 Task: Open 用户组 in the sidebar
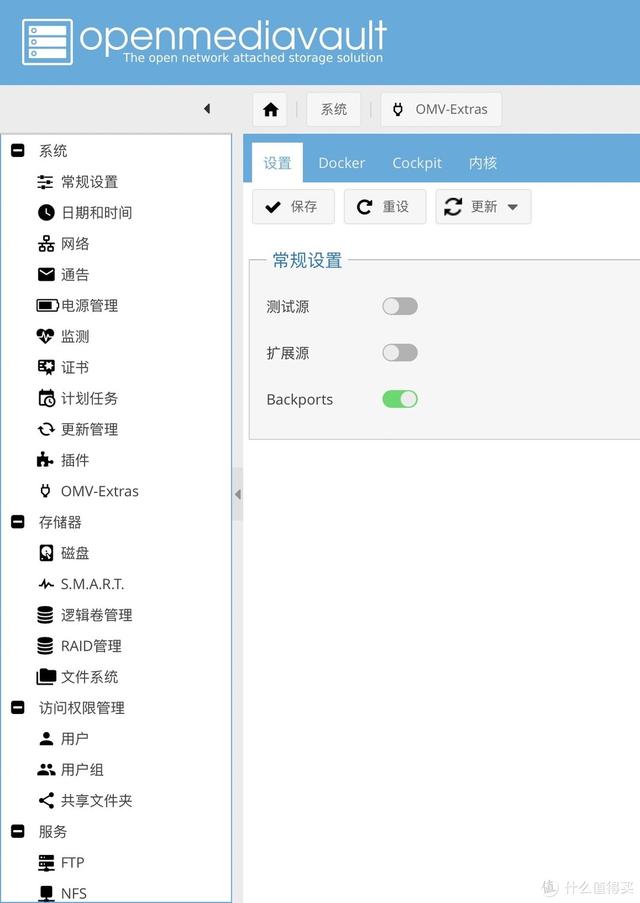82,769
